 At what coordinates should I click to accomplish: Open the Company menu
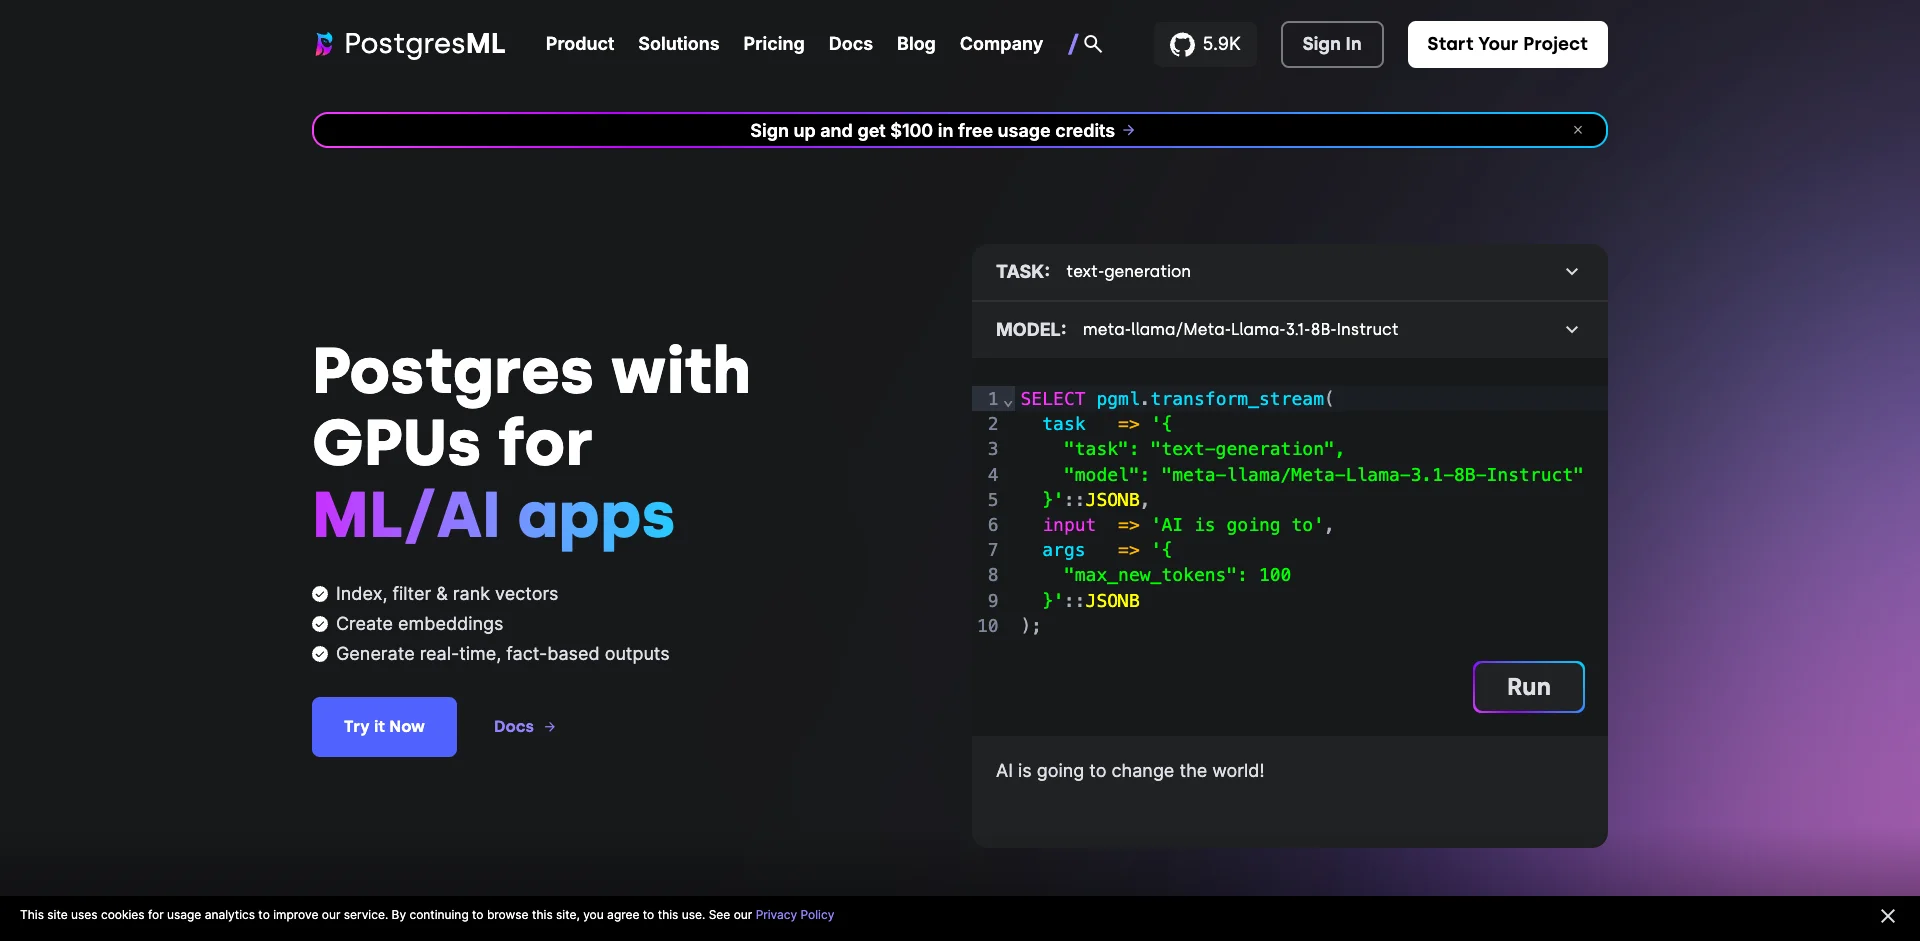coord(1001,44)
